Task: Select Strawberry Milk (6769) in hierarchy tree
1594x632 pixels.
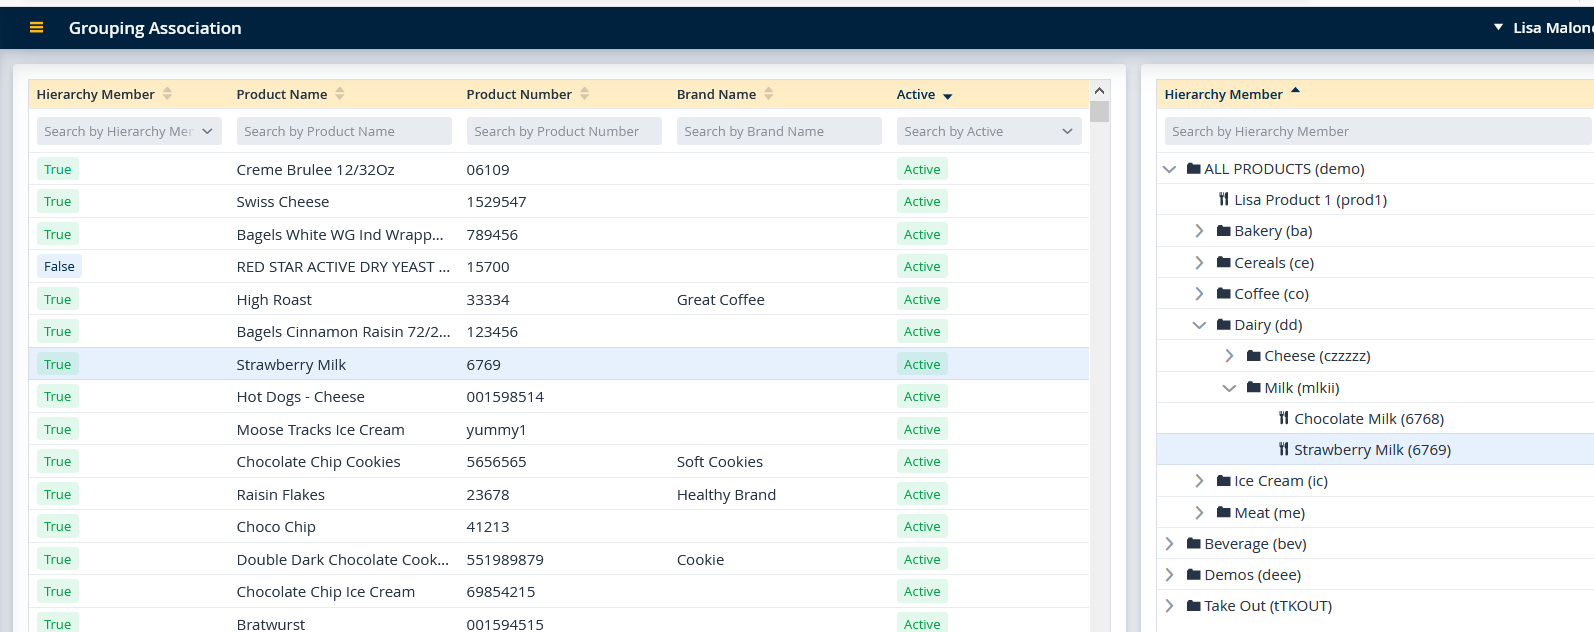Action: 1371,450
